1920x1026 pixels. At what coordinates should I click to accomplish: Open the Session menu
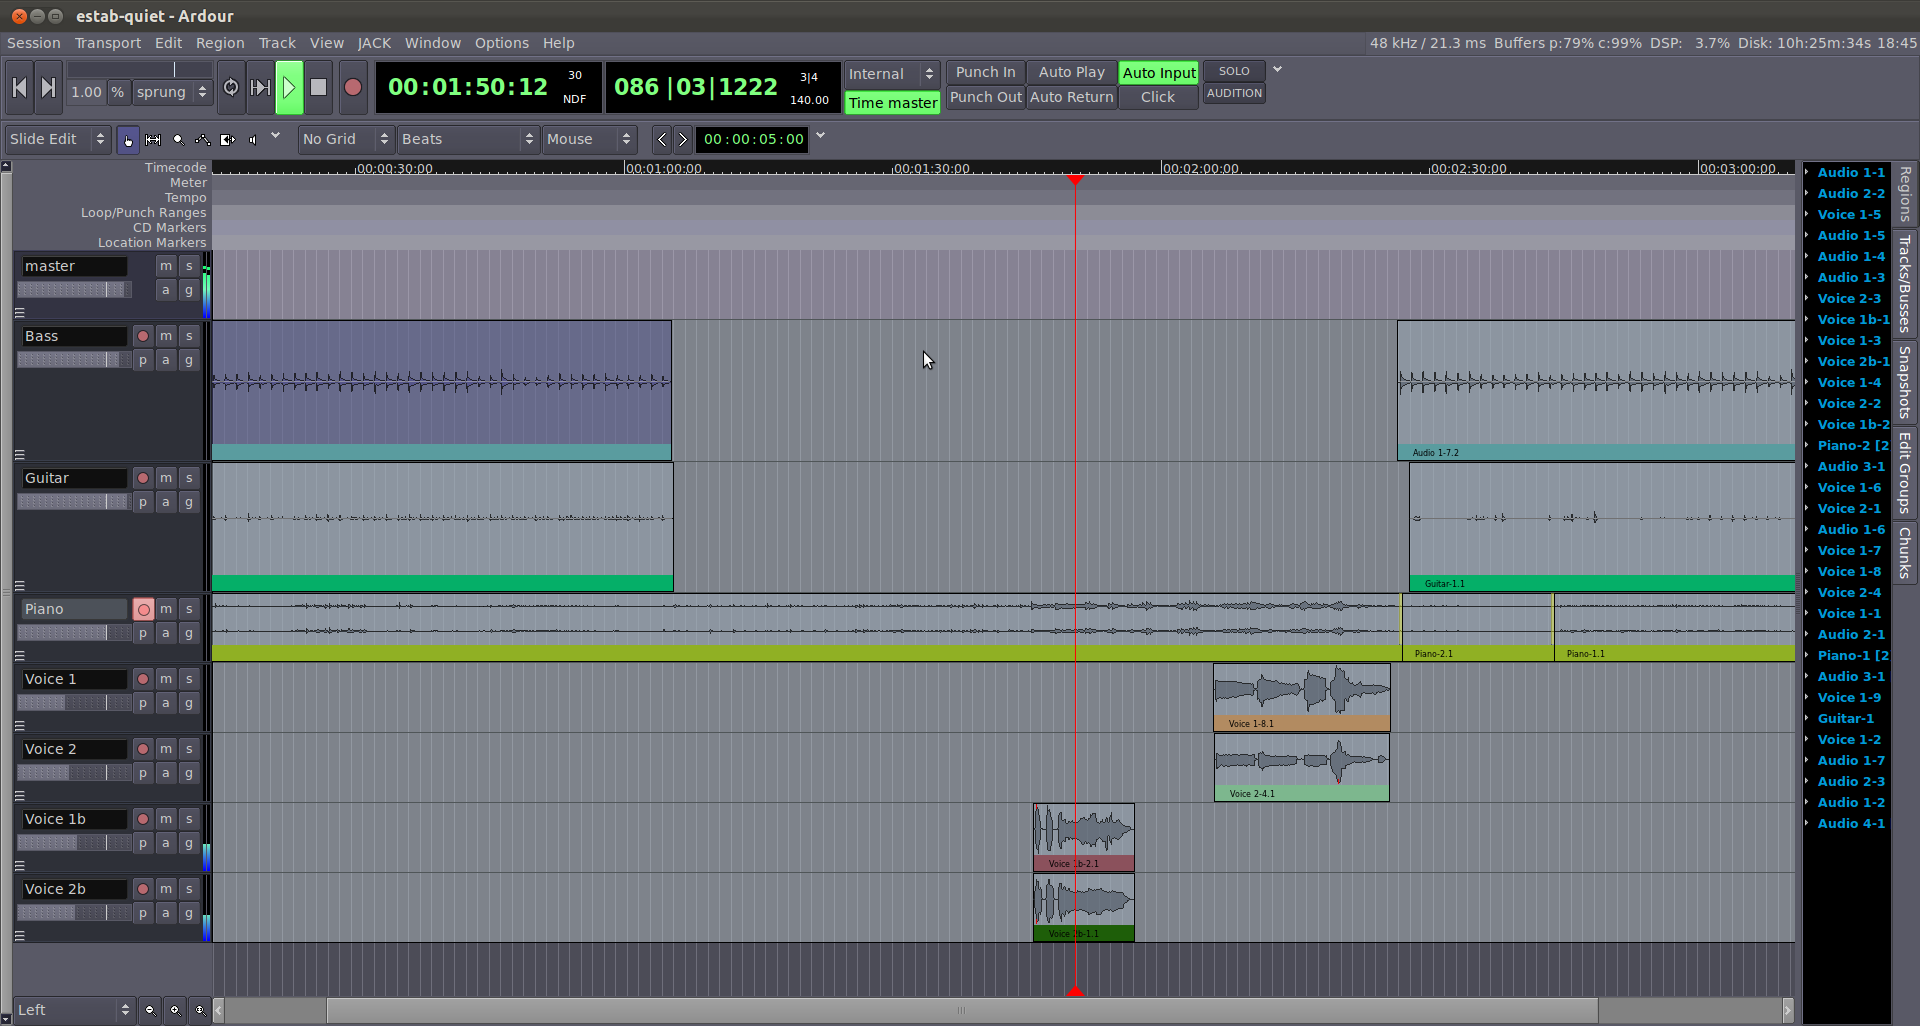pos(34,43)
